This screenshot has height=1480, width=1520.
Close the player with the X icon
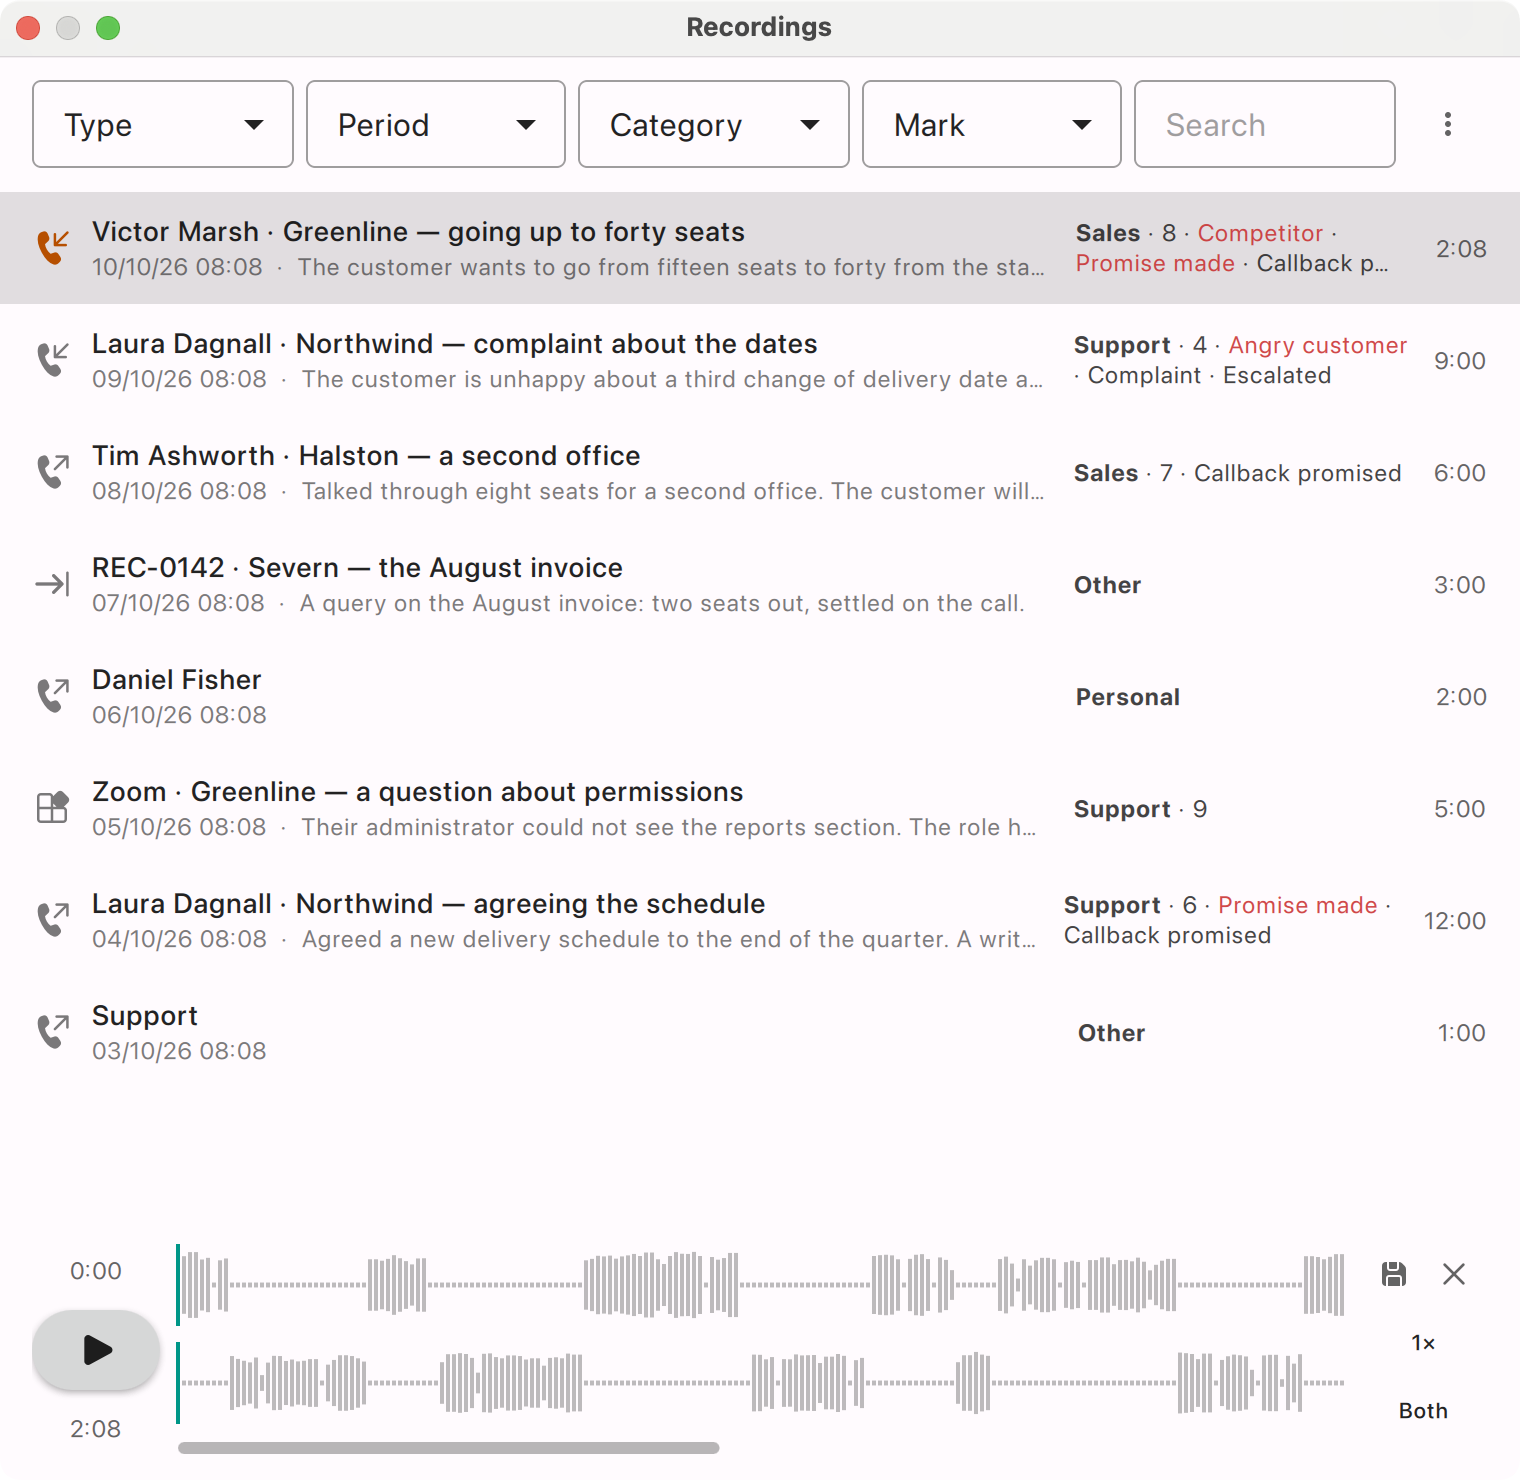[x=1454, y=1273]
